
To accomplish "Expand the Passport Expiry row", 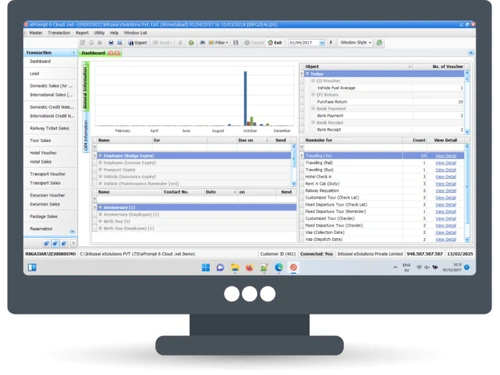I will (x=100, y=170).
